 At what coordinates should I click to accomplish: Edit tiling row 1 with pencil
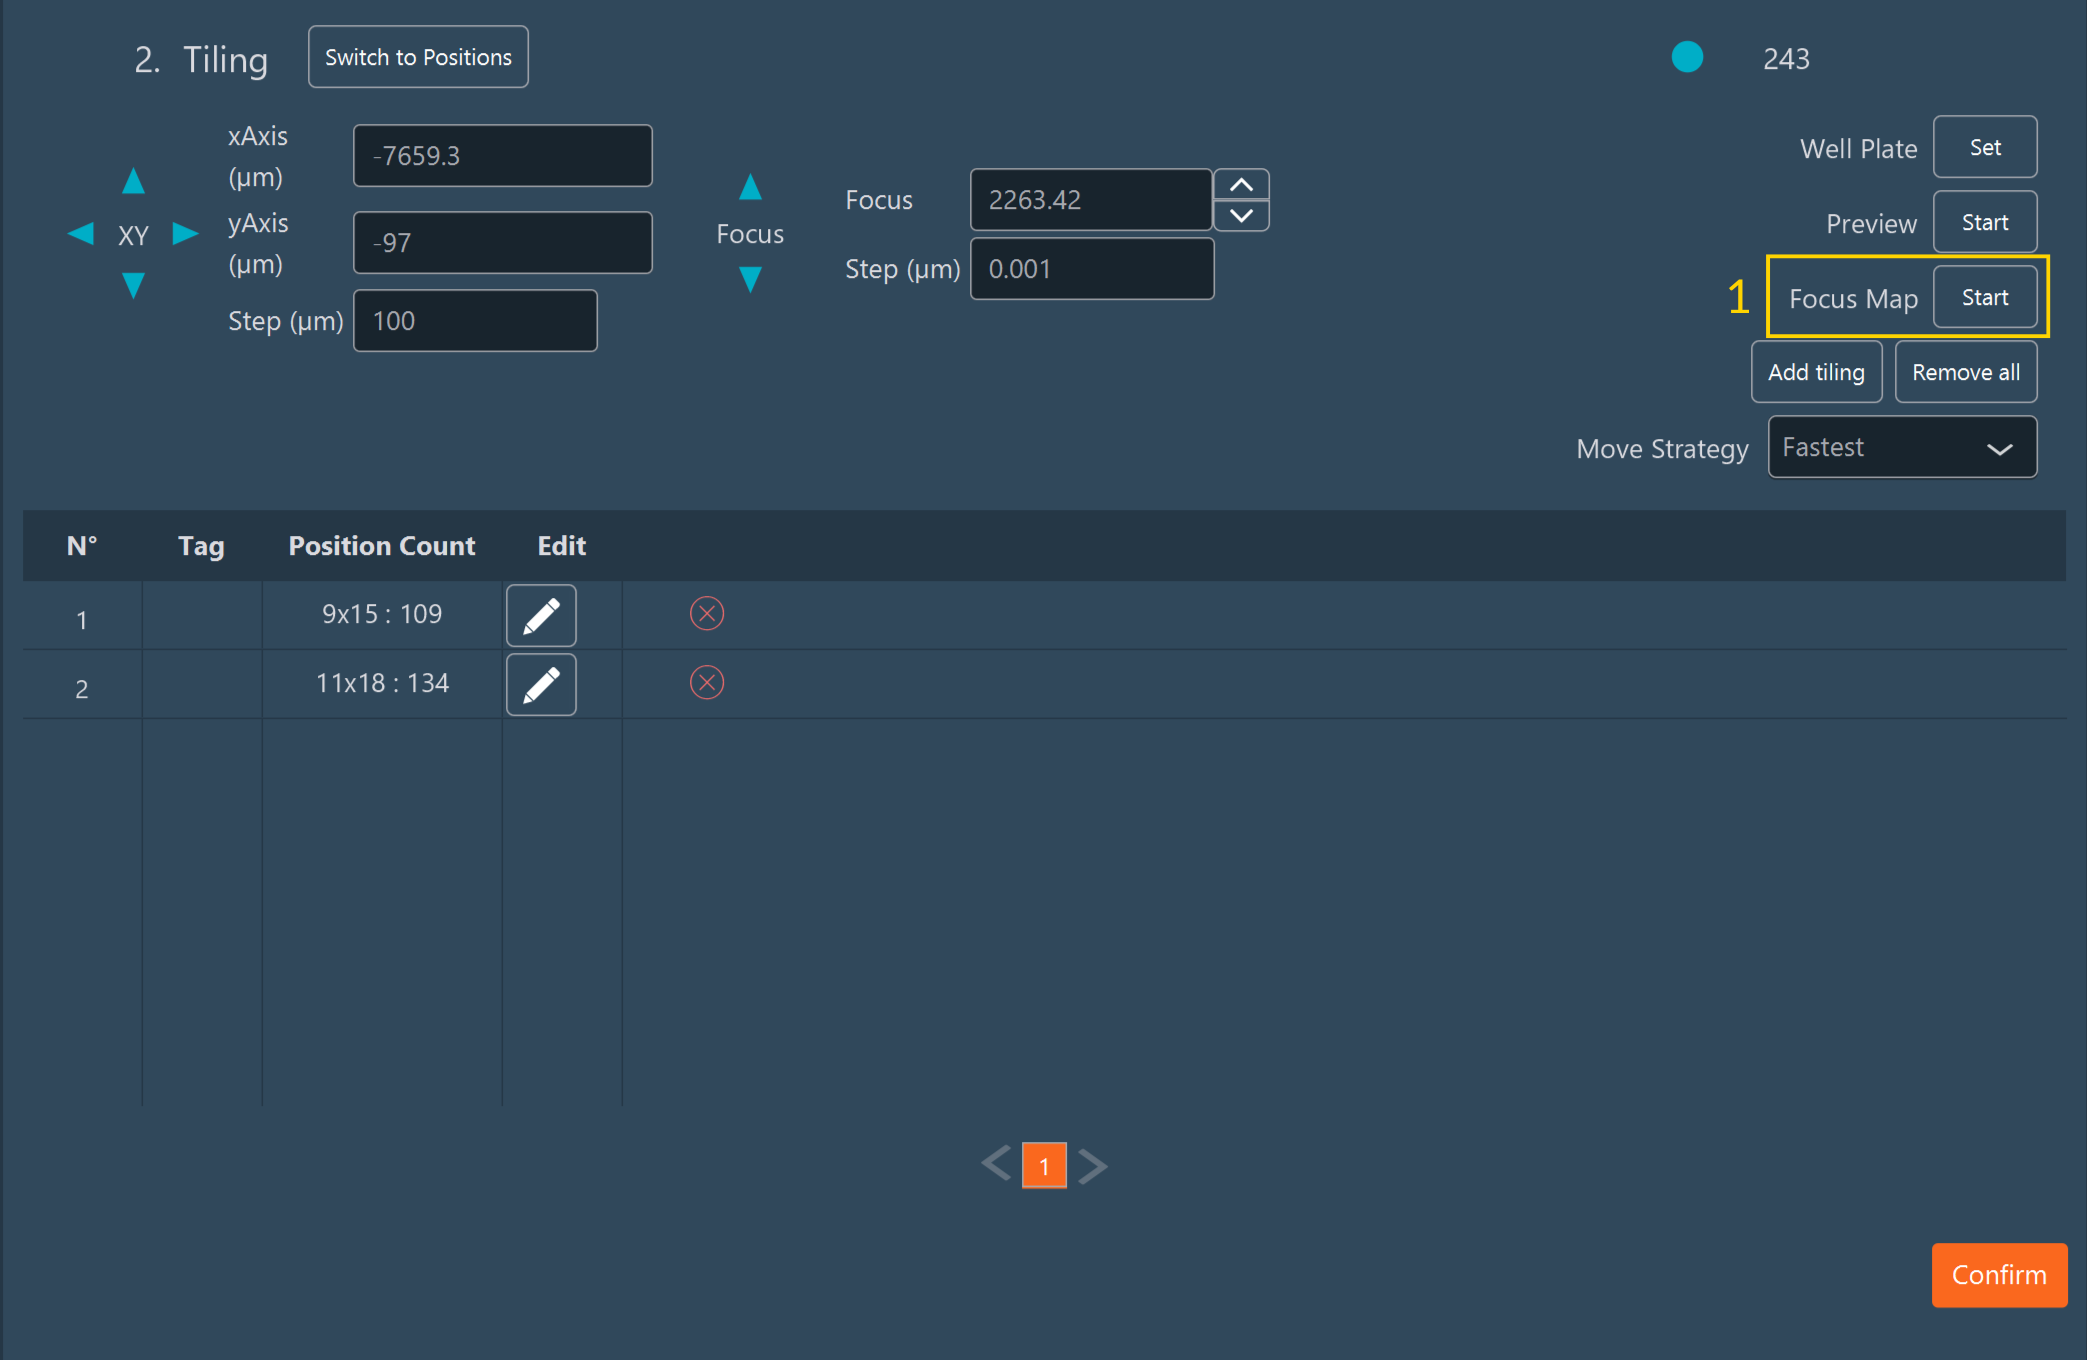tap(541, 615)
